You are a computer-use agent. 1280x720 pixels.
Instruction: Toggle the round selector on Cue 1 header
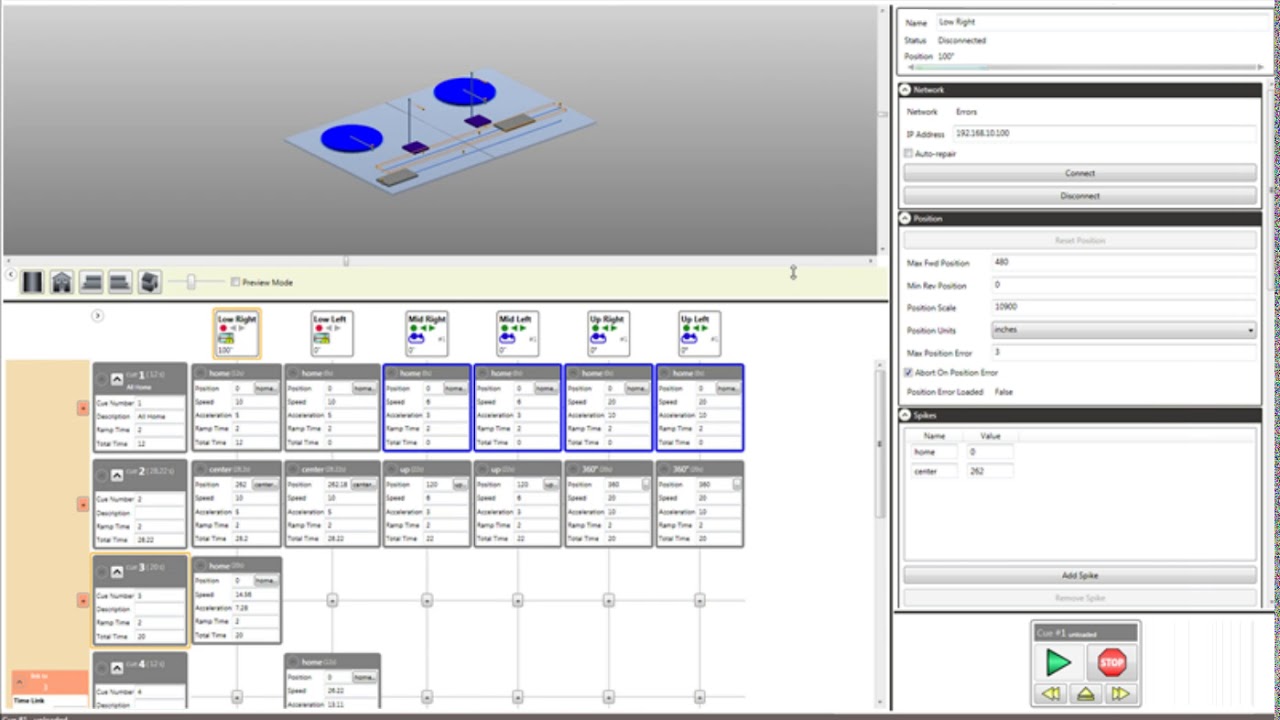pos(102,379)
